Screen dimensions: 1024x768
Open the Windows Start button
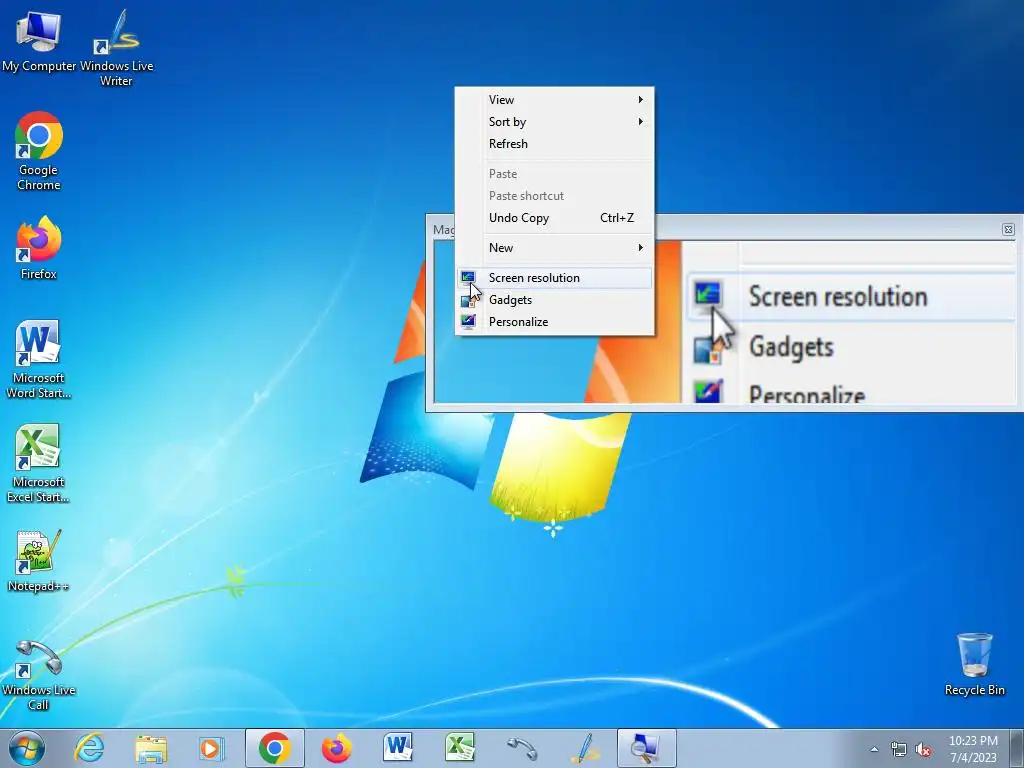(27, 748)
